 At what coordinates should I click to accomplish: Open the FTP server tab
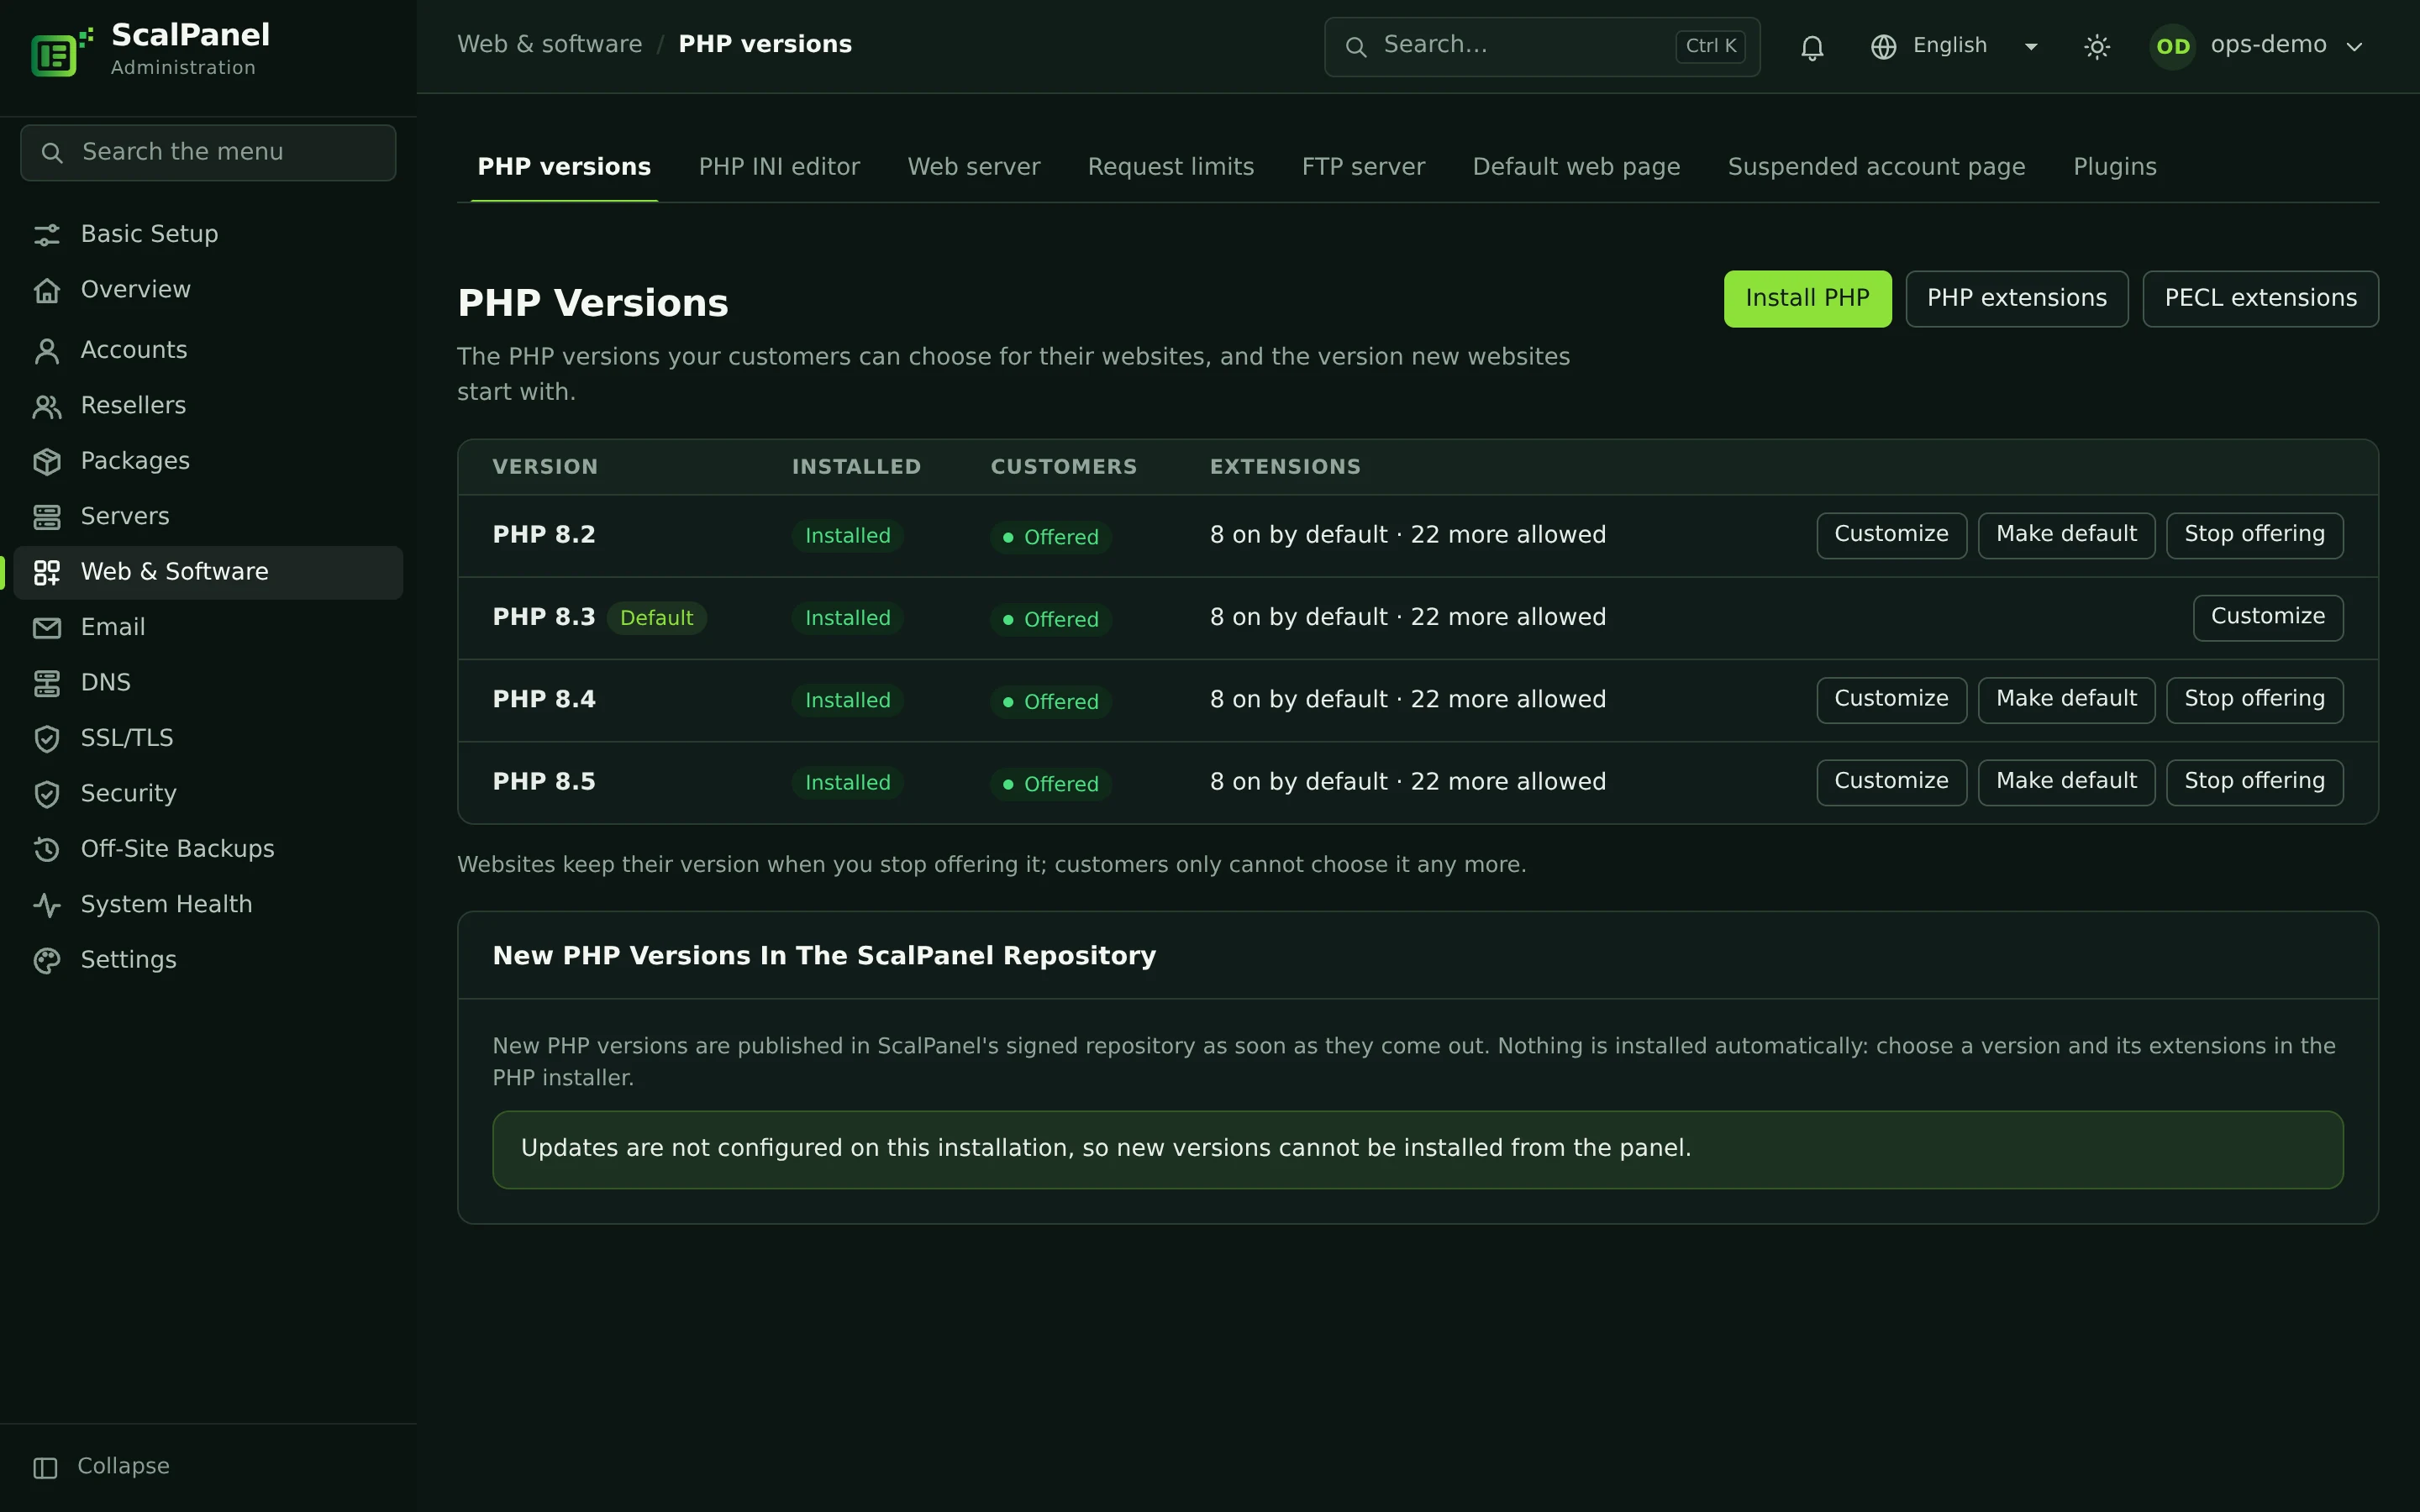click(x=1363, y=167)
